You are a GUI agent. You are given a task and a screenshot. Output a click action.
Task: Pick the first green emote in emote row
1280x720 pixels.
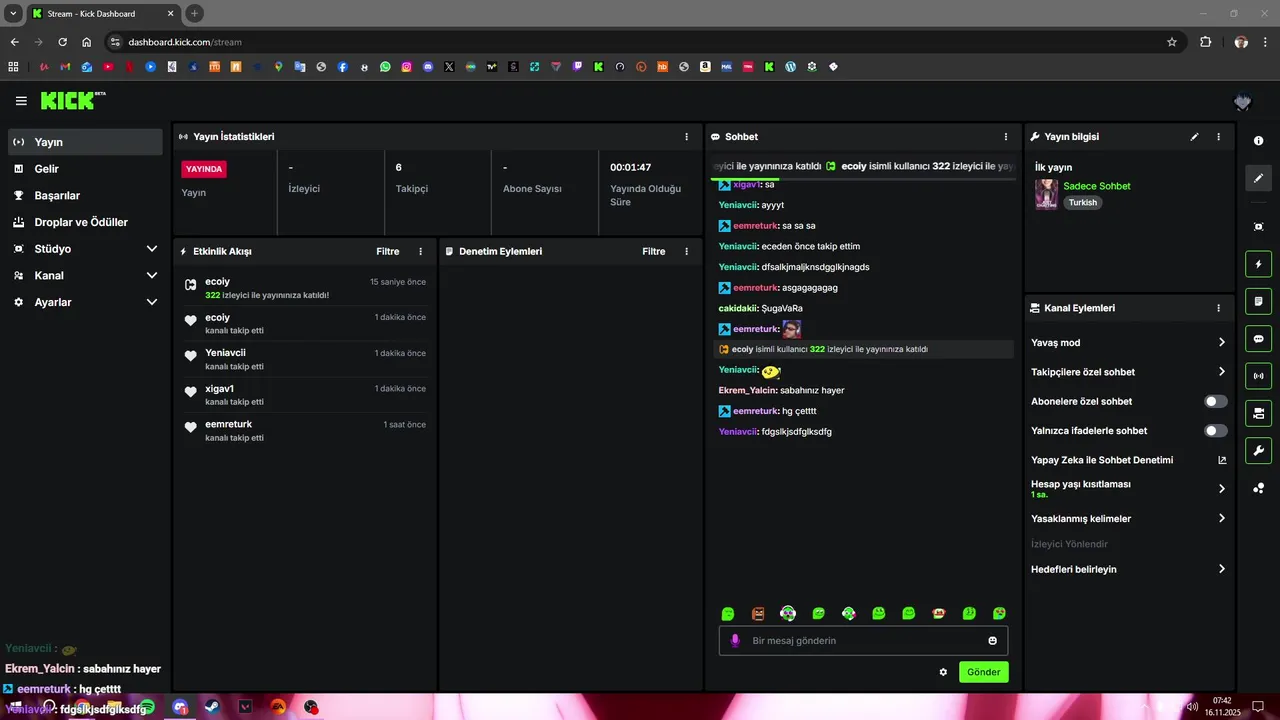click(728, 614)
